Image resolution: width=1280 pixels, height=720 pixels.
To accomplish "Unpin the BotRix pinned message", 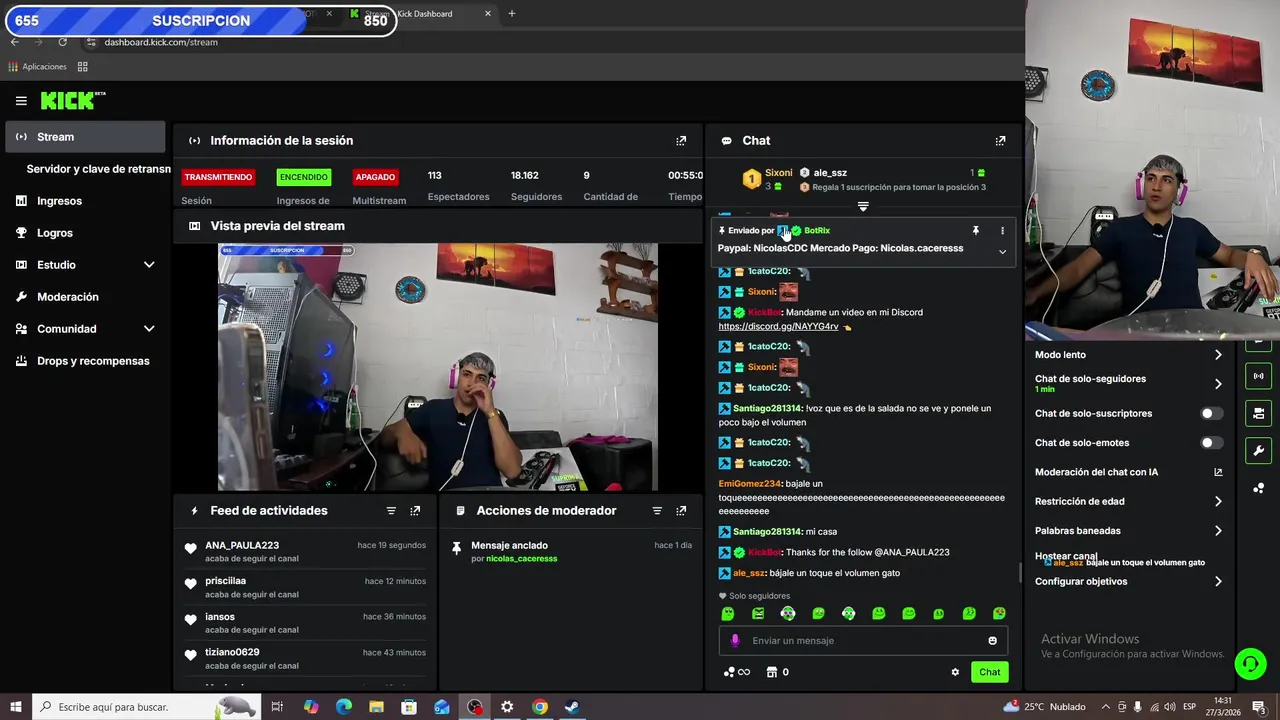I will (x=976, y=231).
